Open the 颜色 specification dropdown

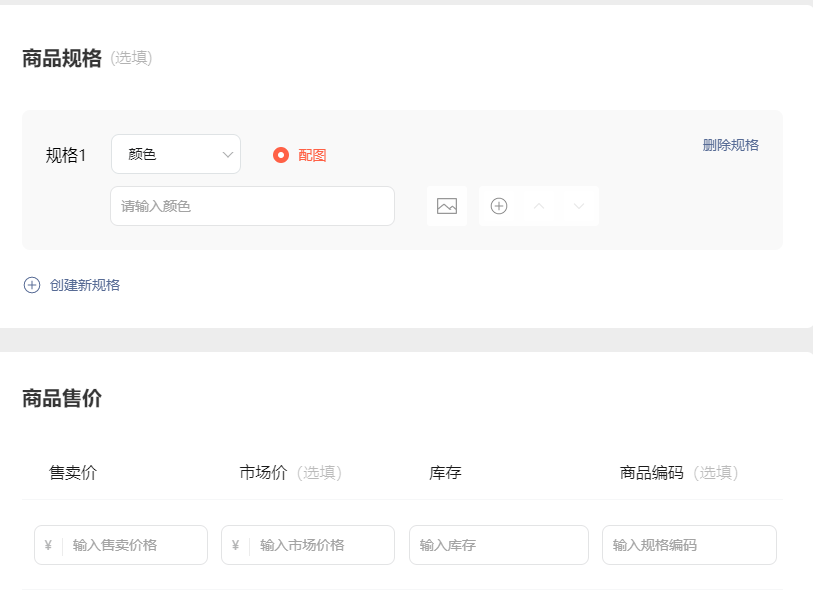(x=176, y=154)
